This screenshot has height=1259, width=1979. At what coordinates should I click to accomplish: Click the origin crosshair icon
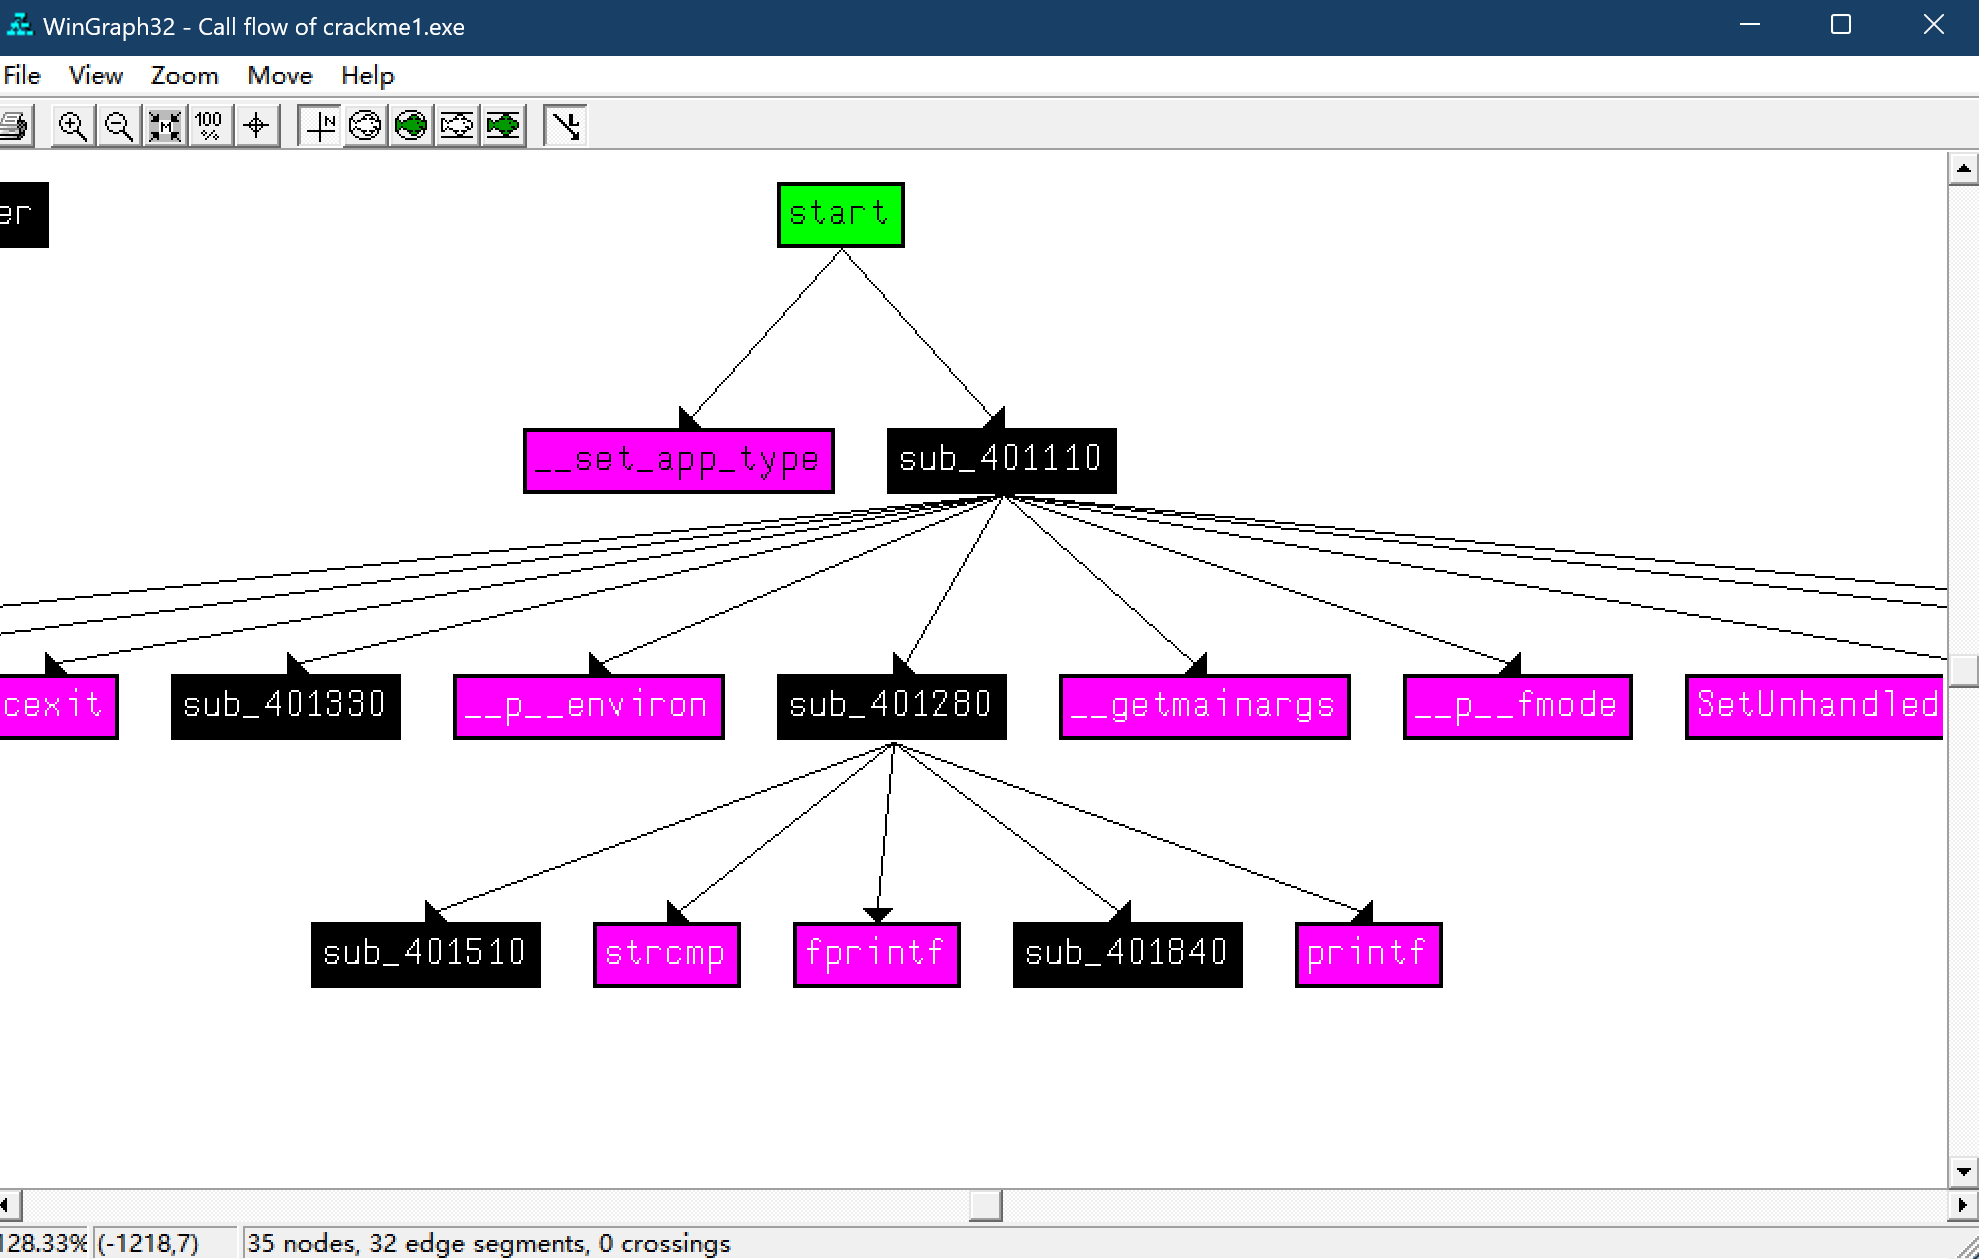[256, 126]
